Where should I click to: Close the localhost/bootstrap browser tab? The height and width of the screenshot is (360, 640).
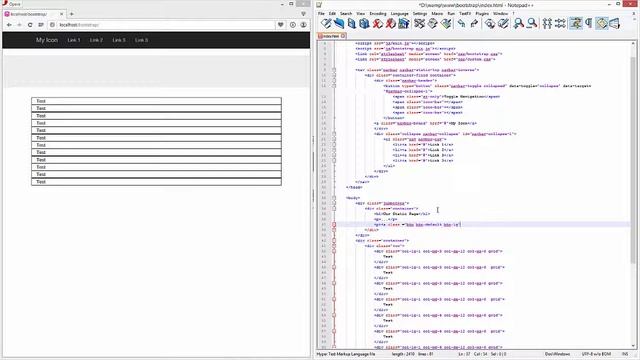tap(62, 14)
